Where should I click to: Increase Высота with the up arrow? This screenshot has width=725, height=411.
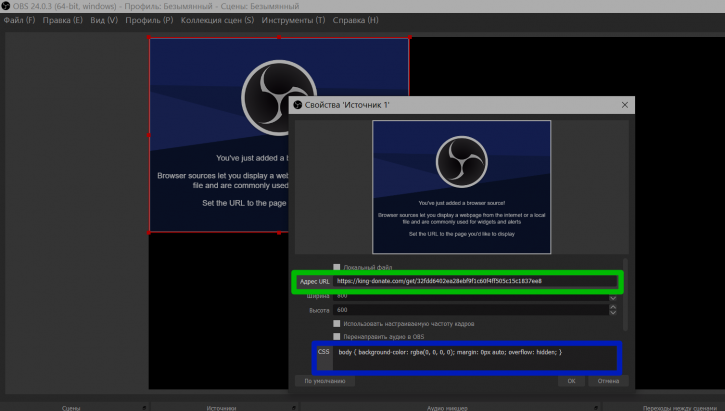(x=613, y=307)
